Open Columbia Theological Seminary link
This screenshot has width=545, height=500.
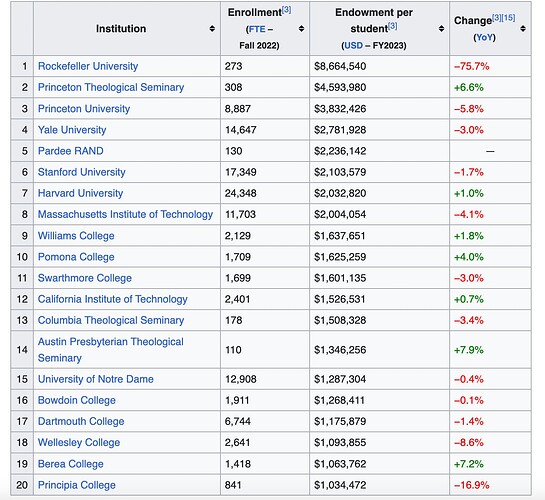click(111, 320)
